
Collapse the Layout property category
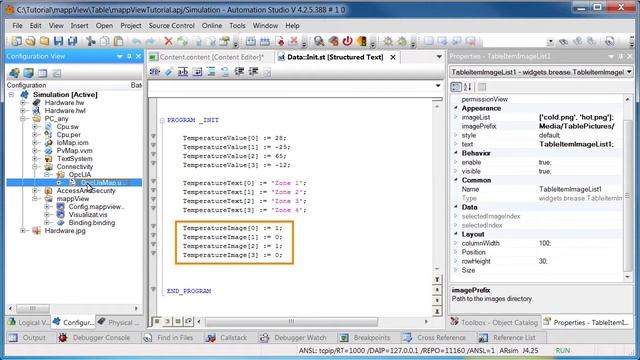456,234
